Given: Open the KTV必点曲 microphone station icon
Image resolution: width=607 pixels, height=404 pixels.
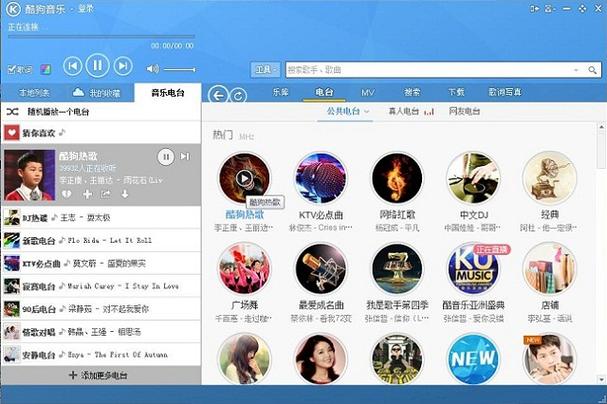Looking at the screenshot, I should click(321, 178).
